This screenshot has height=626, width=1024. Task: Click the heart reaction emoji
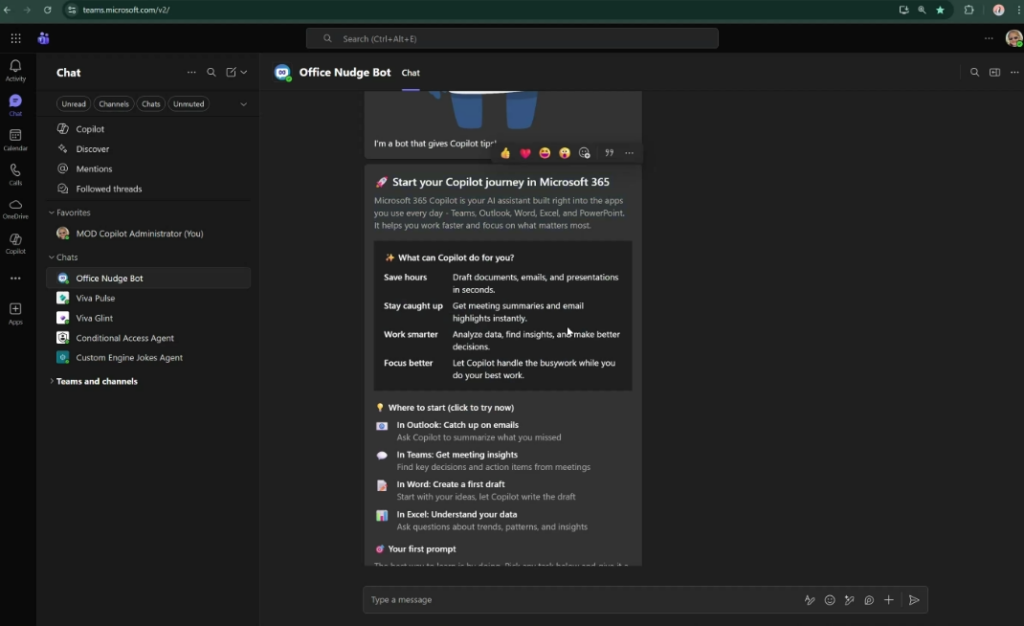pyautogui.click(x=525, y=153)
